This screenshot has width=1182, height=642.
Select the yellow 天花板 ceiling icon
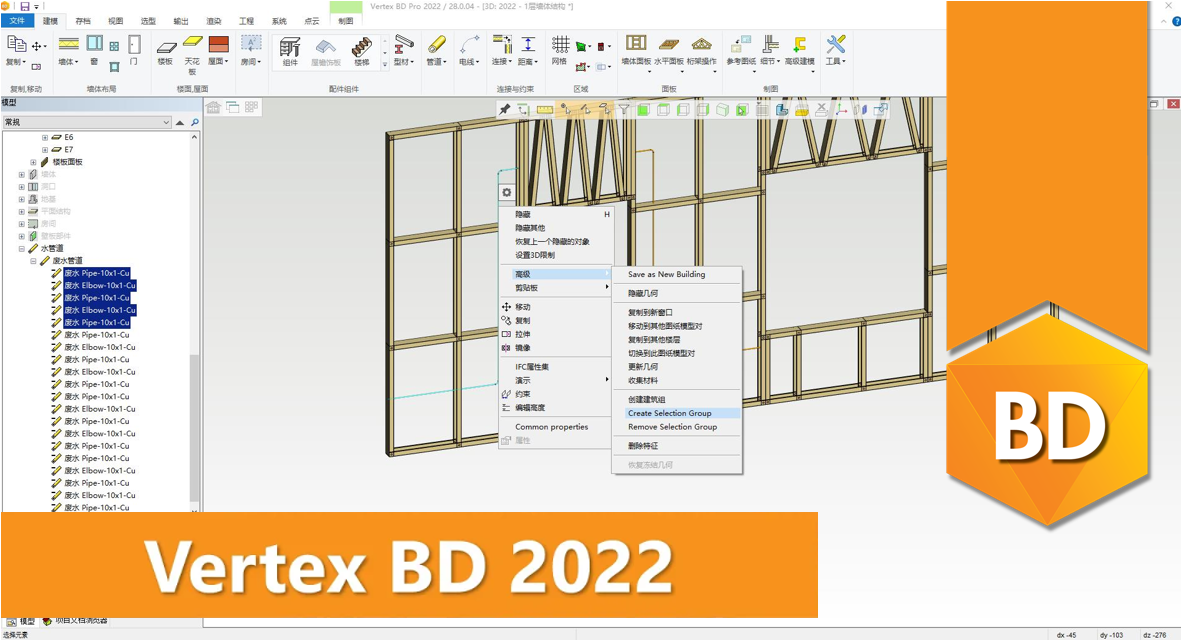pos(193,43)
